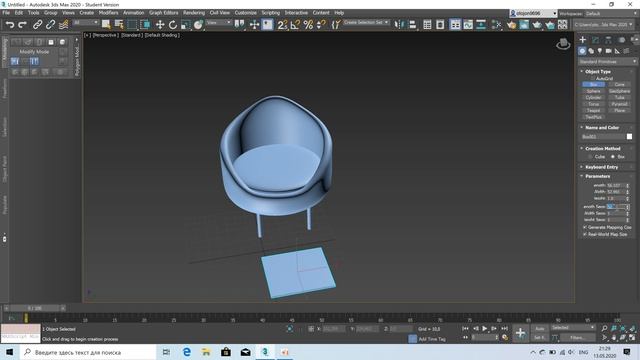Open Render Setup teapot icon
Screen dimensions: 640x360
click(x=511, y=24)
